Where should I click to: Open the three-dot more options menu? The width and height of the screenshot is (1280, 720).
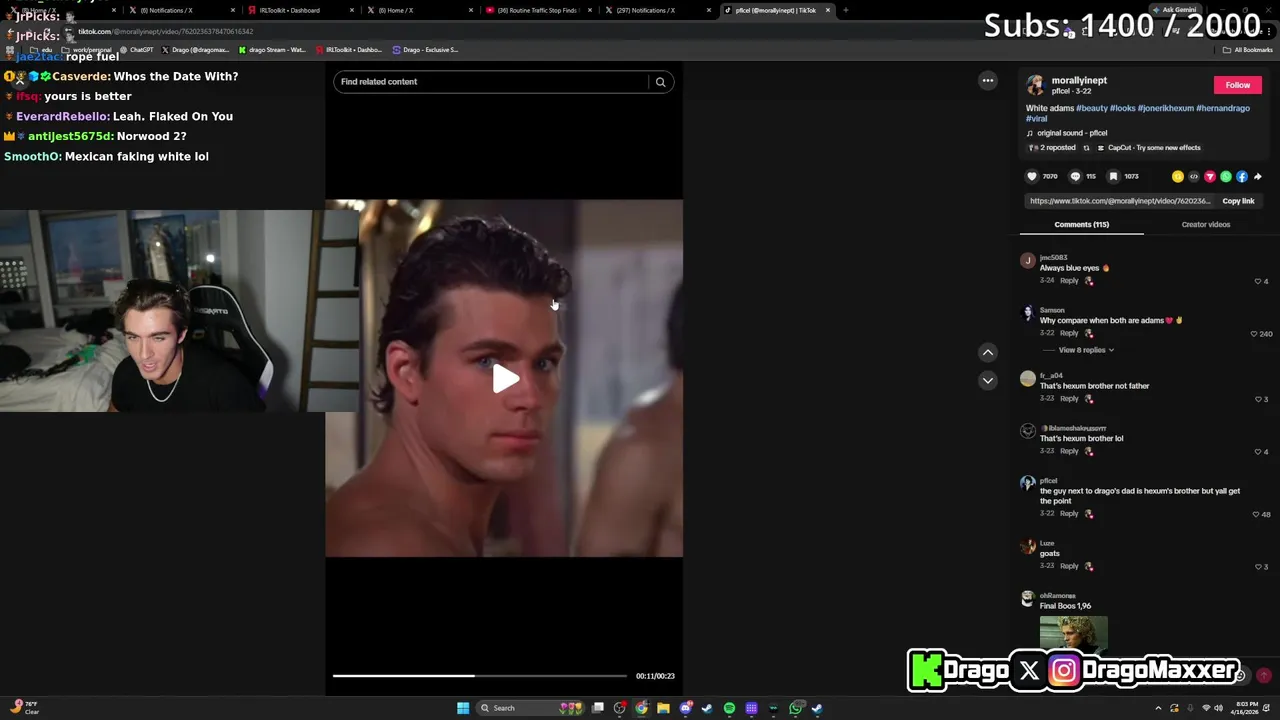[987, 81]
